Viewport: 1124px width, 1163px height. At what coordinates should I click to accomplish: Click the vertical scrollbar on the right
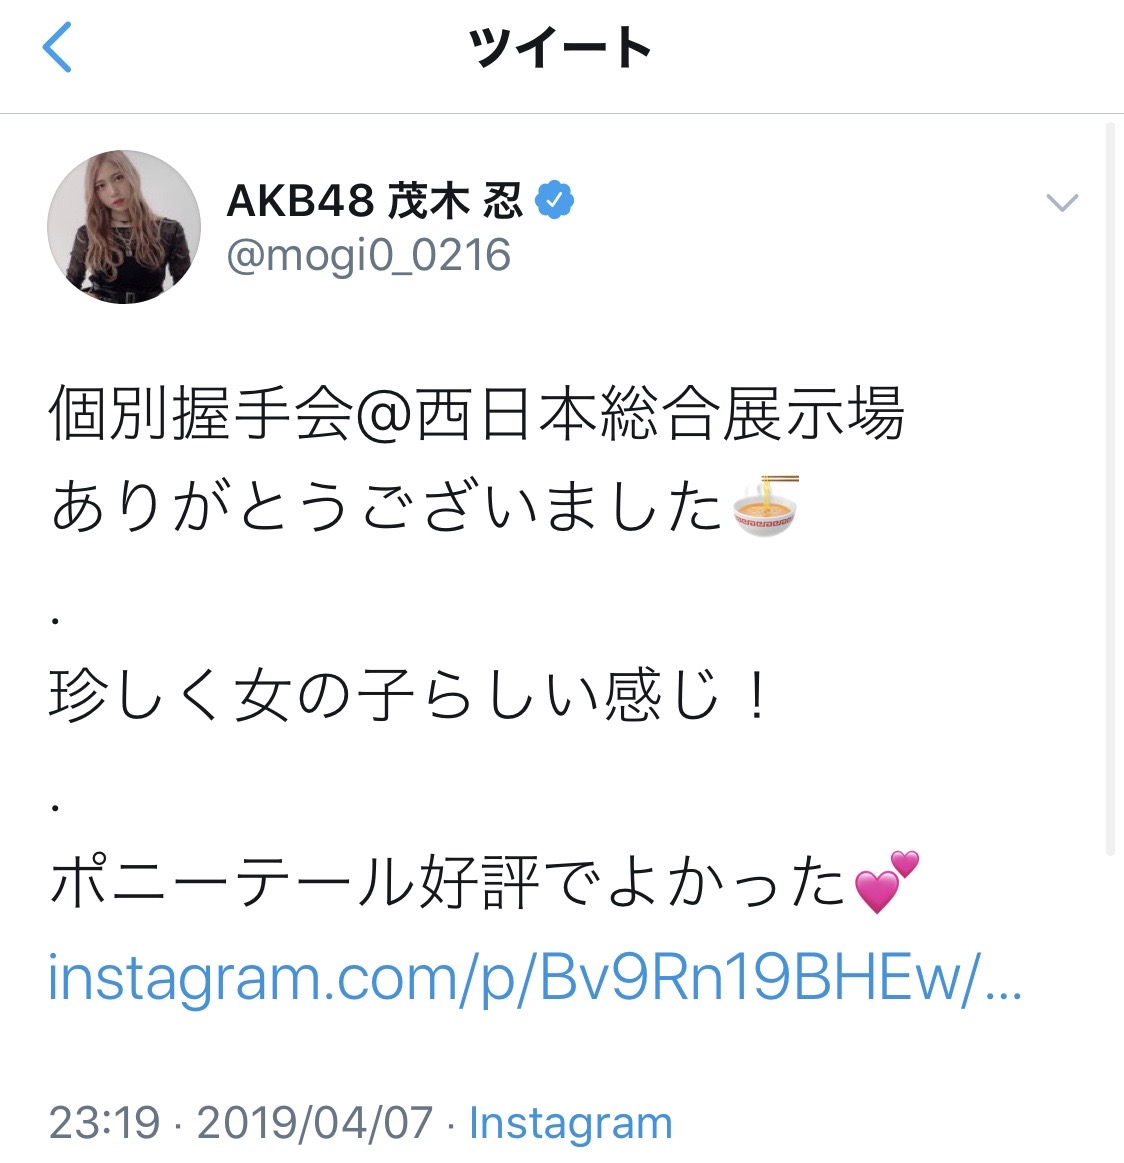pyautogui.click(x=1110, y=490)
